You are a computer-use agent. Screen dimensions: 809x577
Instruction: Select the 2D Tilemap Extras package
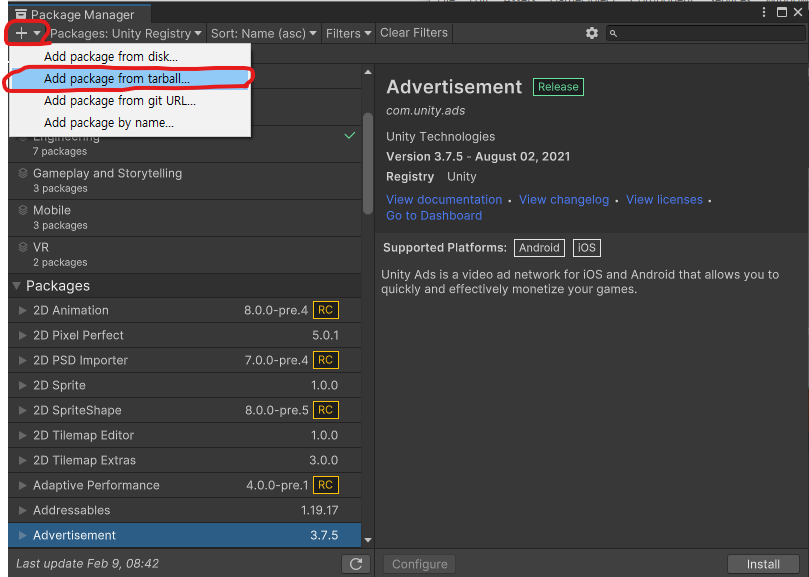click(x=185, y=460)
